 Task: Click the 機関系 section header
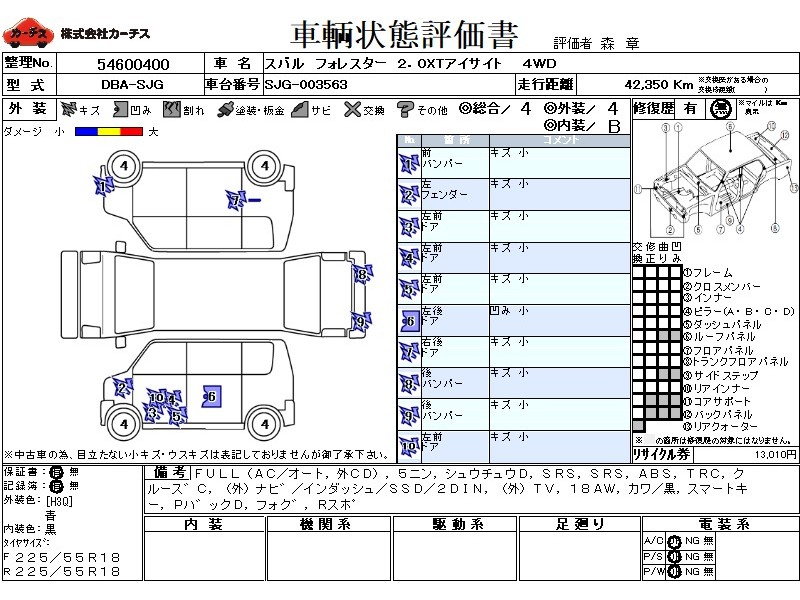pyautogui.click(x=328, y=524)
